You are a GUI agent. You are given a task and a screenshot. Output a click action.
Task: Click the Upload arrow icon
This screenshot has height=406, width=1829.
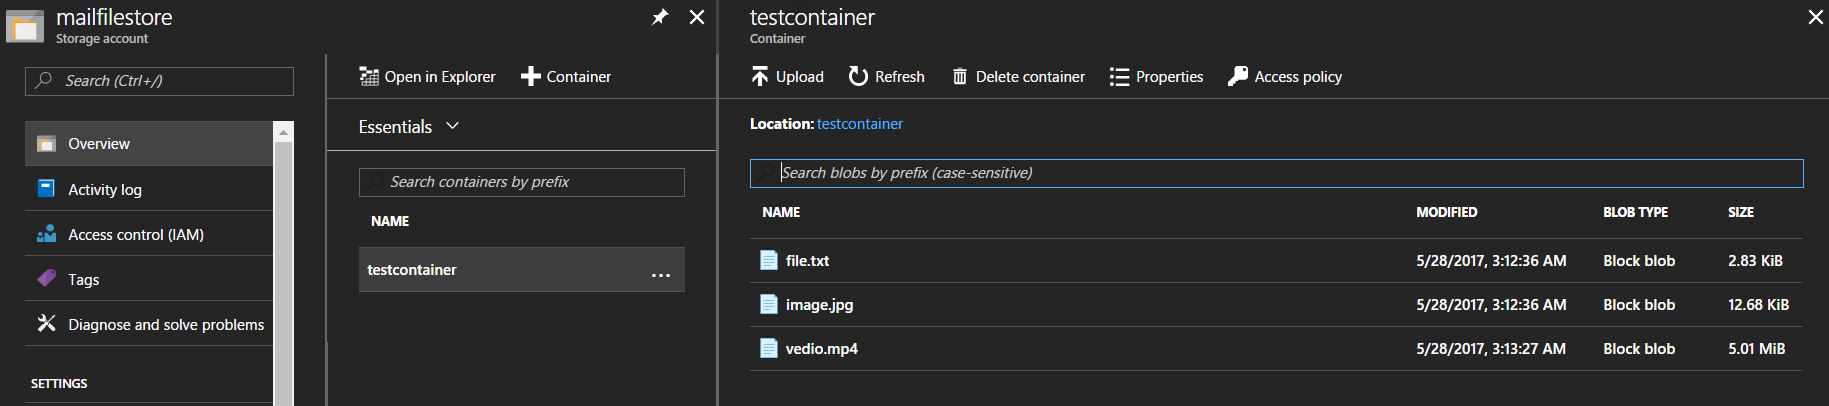[760, 76]
